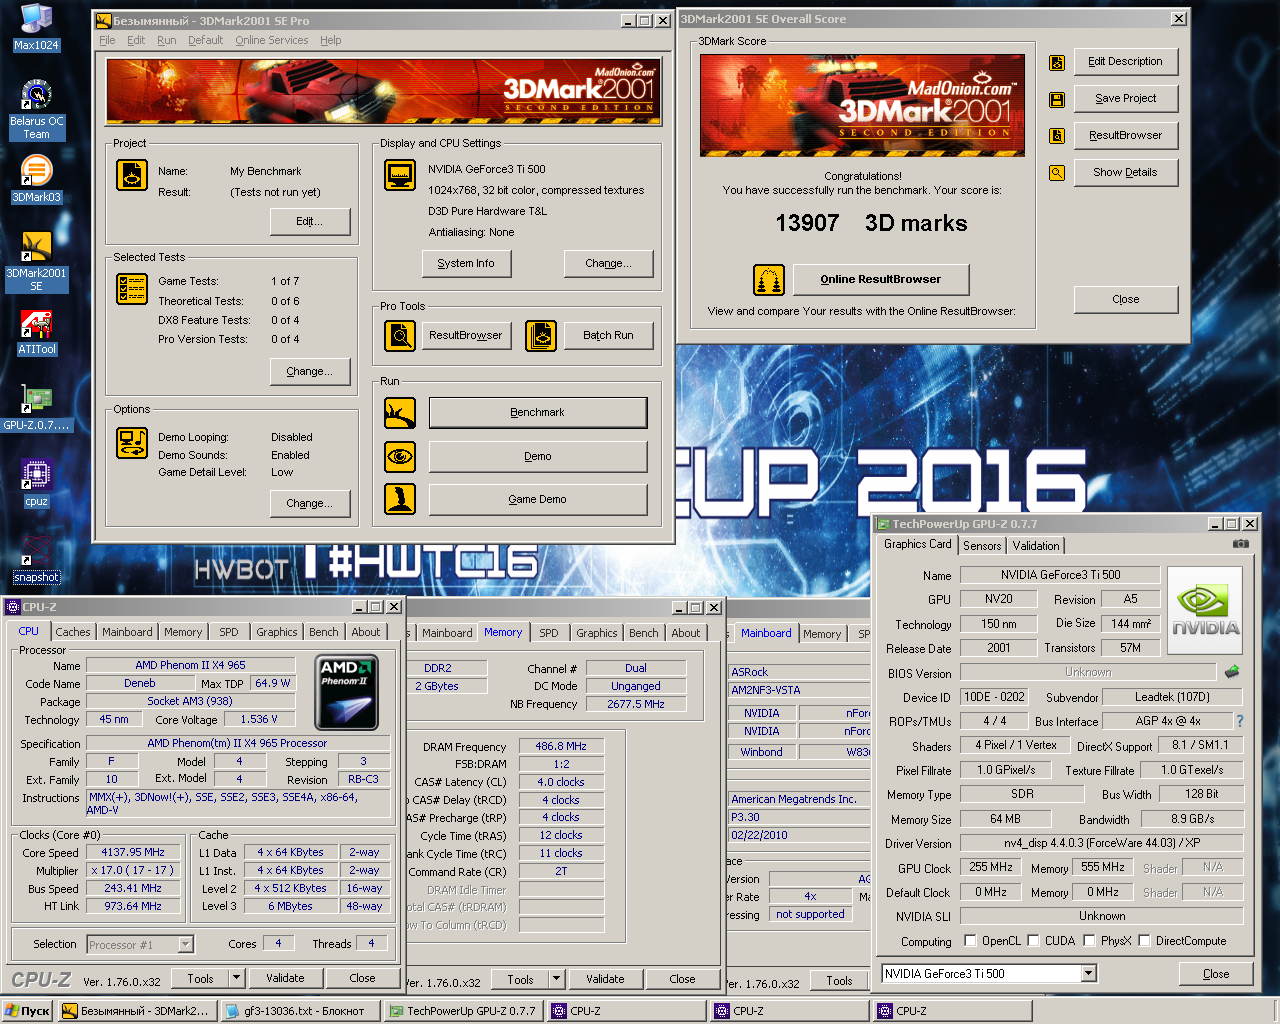Click Show Details button in score window
This screenshot has height=1024, width=1280.
tap(1125, 172)
